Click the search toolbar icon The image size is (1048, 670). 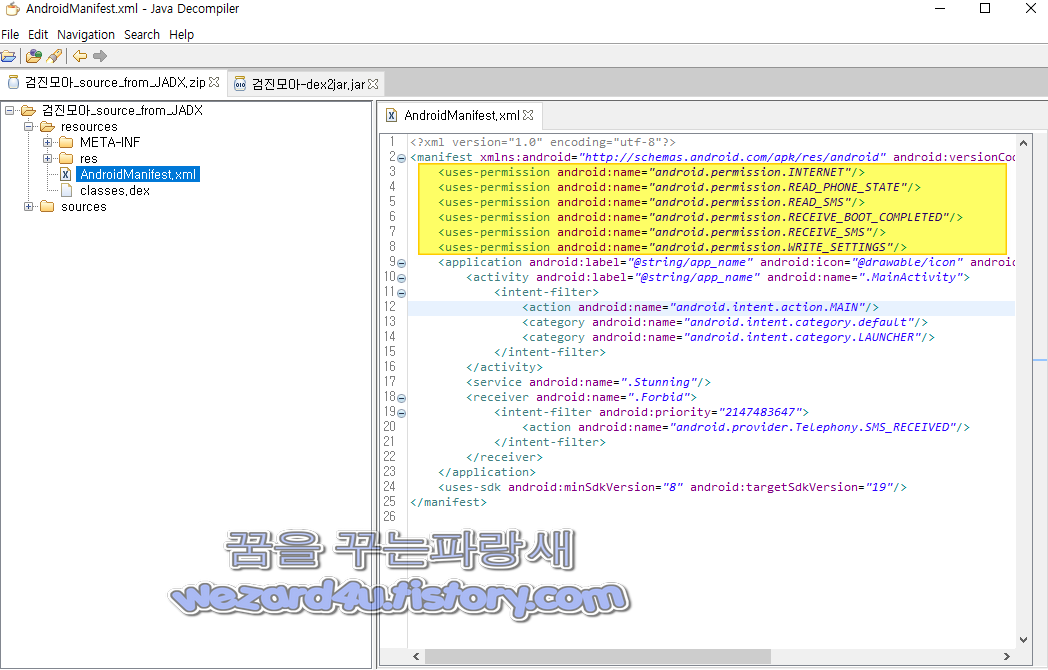click(x=53, y=56)
